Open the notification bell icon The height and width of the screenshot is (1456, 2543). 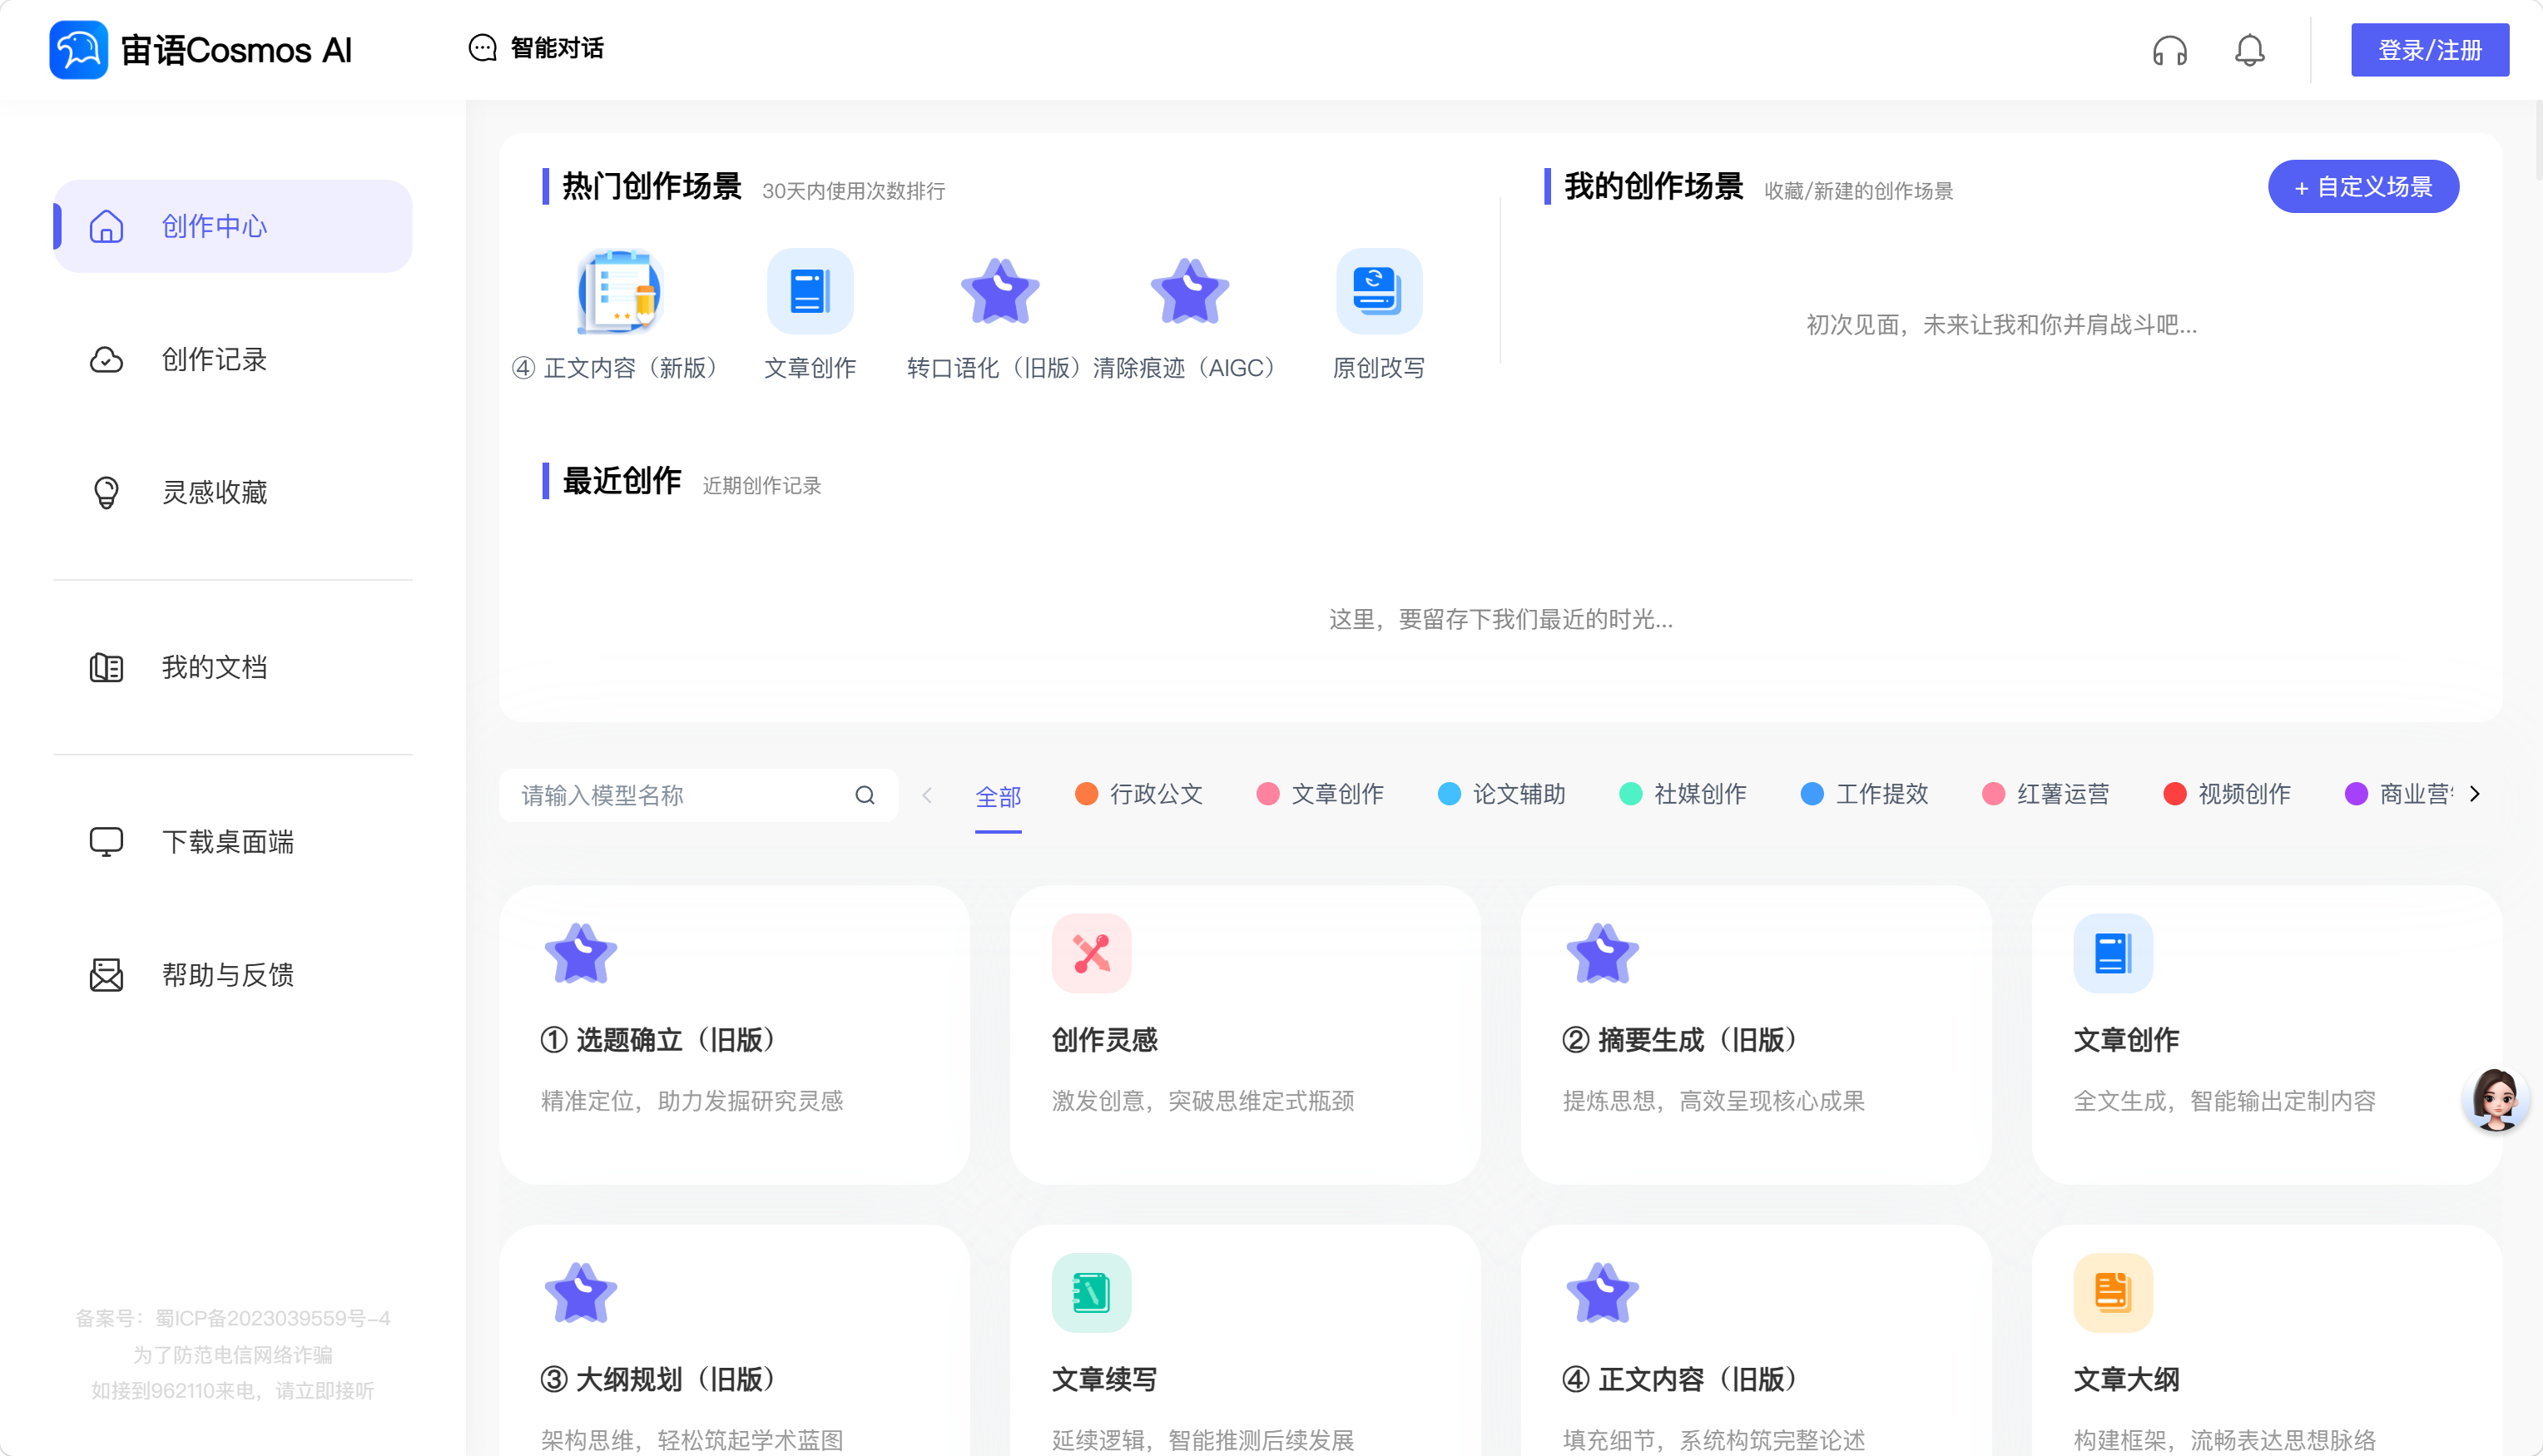click(2249, 50)
